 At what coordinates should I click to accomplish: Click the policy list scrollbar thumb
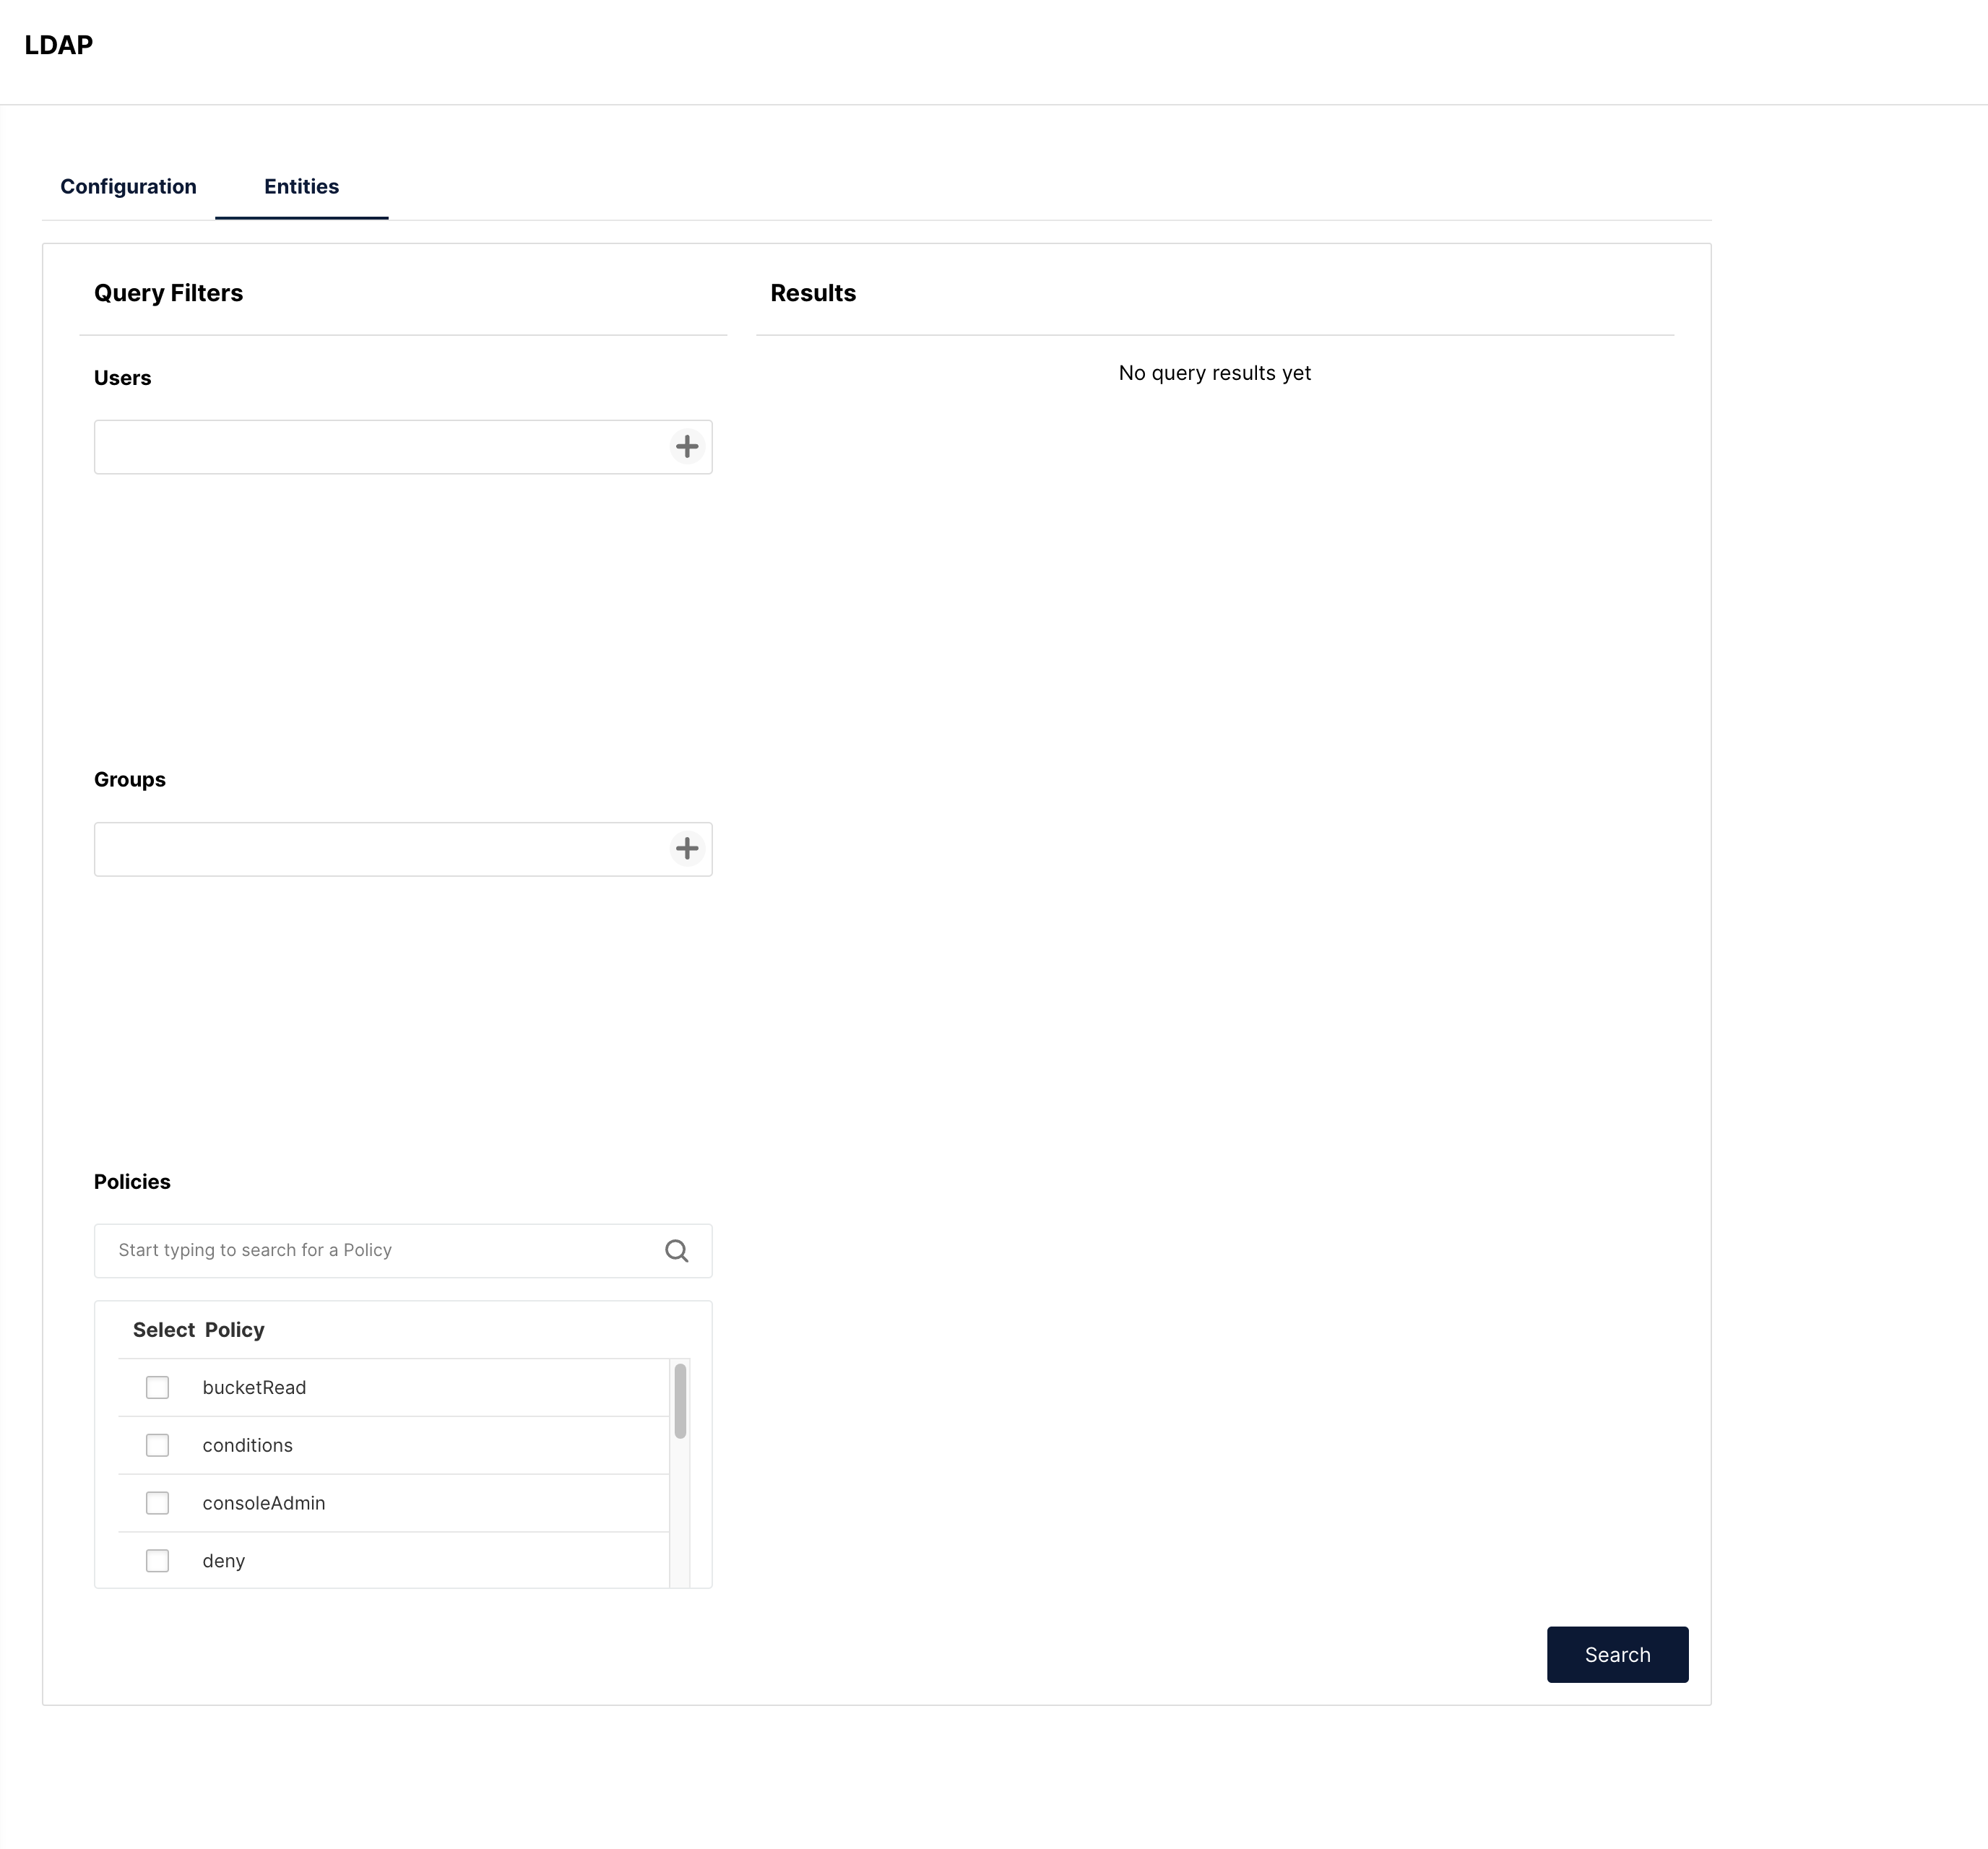(x=680, y=1400)
